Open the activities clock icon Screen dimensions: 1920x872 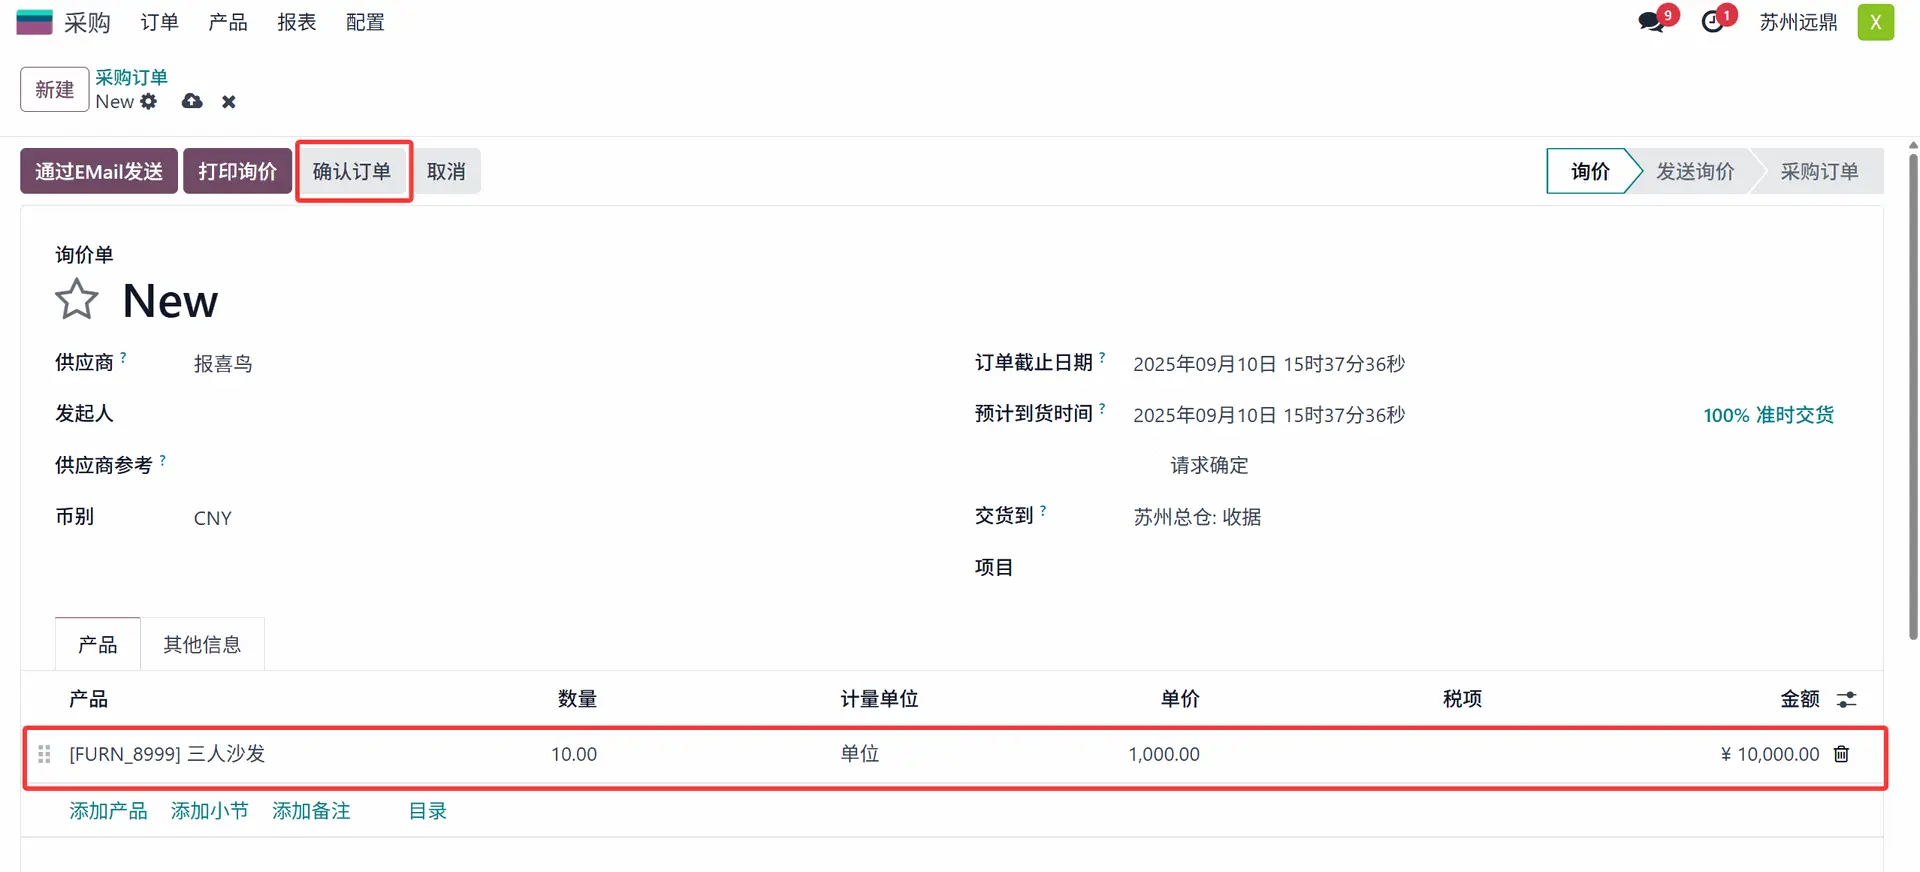1713,22
